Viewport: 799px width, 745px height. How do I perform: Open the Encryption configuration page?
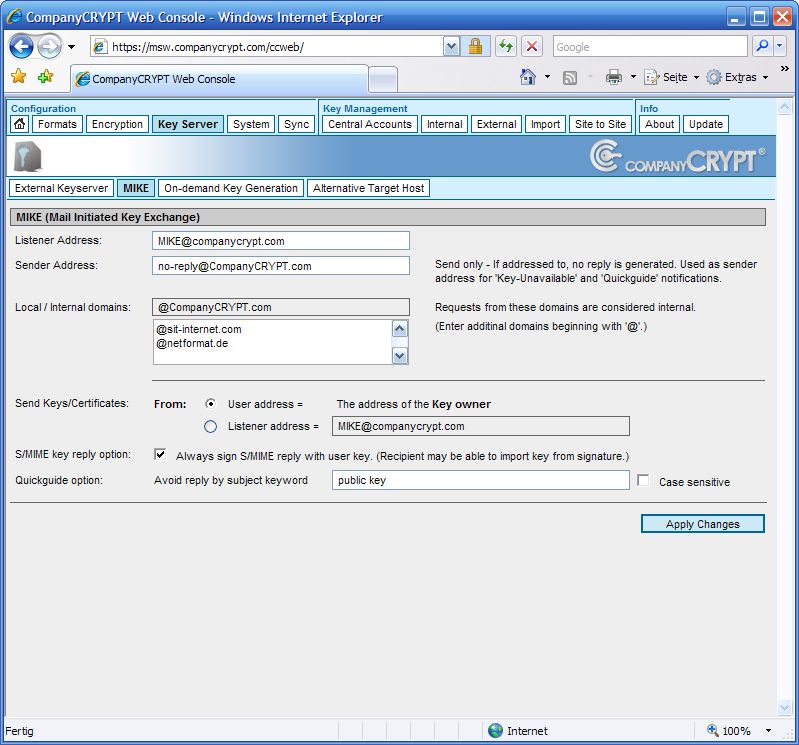[117, 124]
